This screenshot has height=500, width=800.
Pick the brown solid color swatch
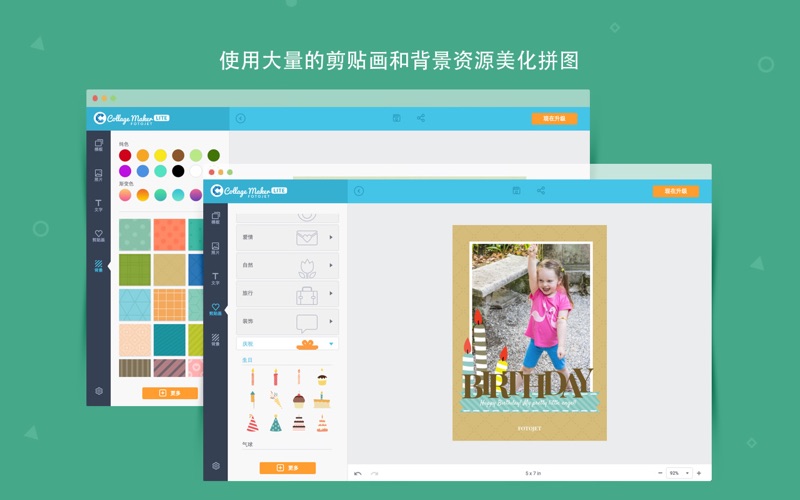[x=178, y=155]
